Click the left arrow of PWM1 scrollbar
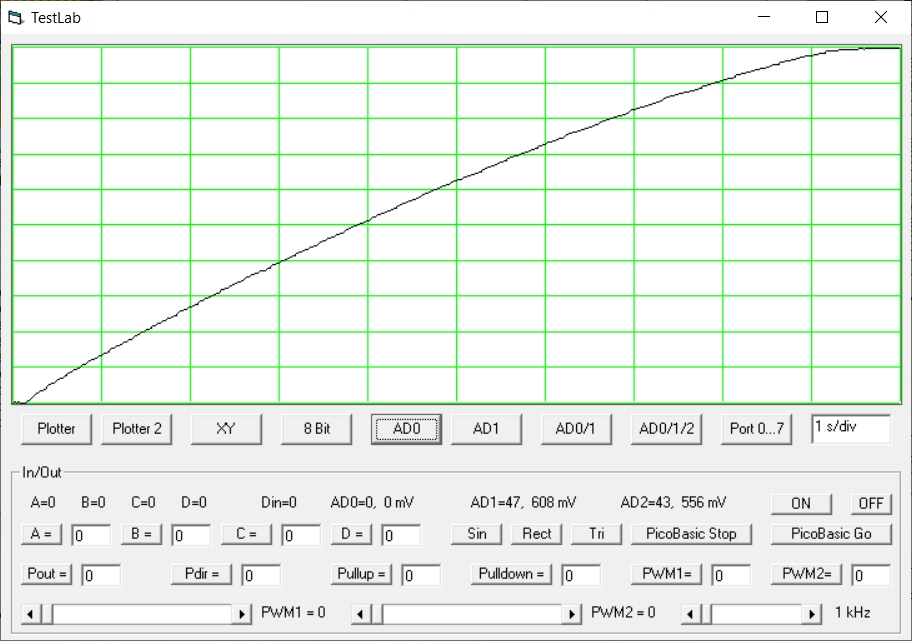Viewport: 912px width, 641px height. pyautogui.click(x=30, y=613)
